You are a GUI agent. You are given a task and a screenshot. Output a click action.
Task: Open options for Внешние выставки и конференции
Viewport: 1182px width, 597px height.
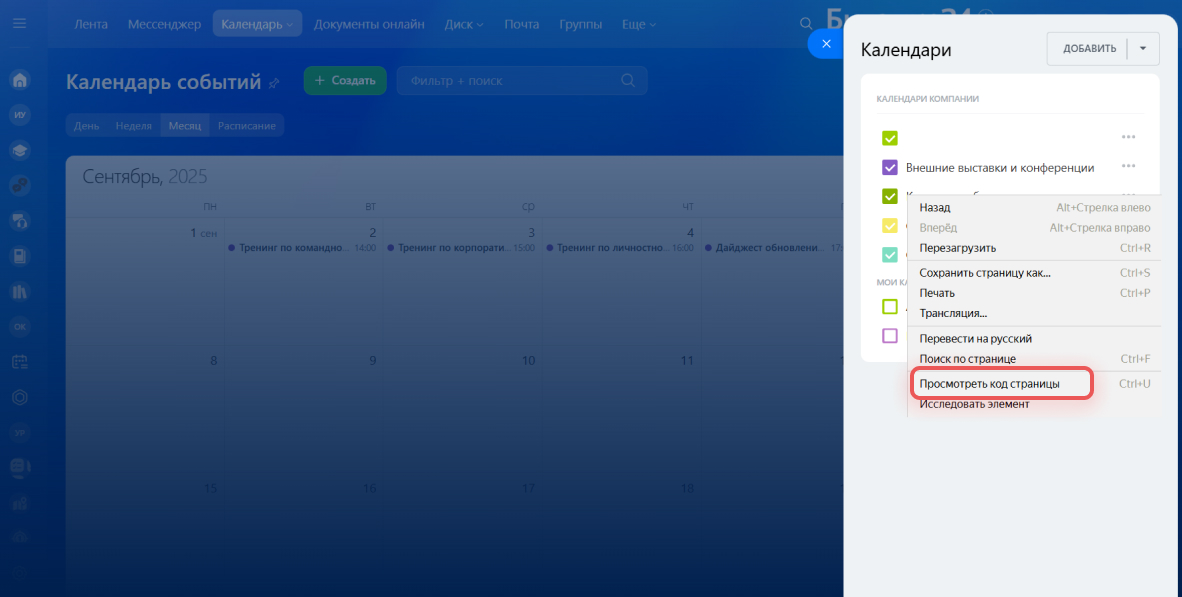(x=1128, y=167)
